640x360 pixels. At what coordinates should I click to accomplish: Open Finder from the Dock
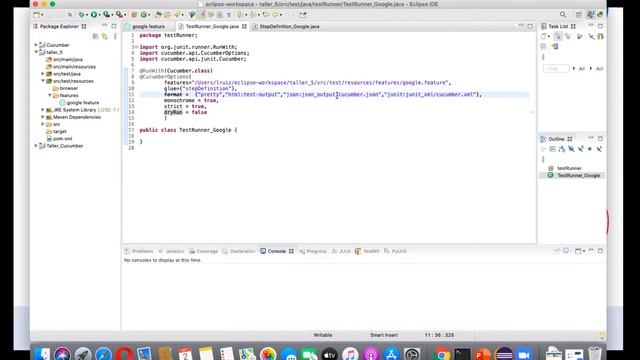pos(42,354)
